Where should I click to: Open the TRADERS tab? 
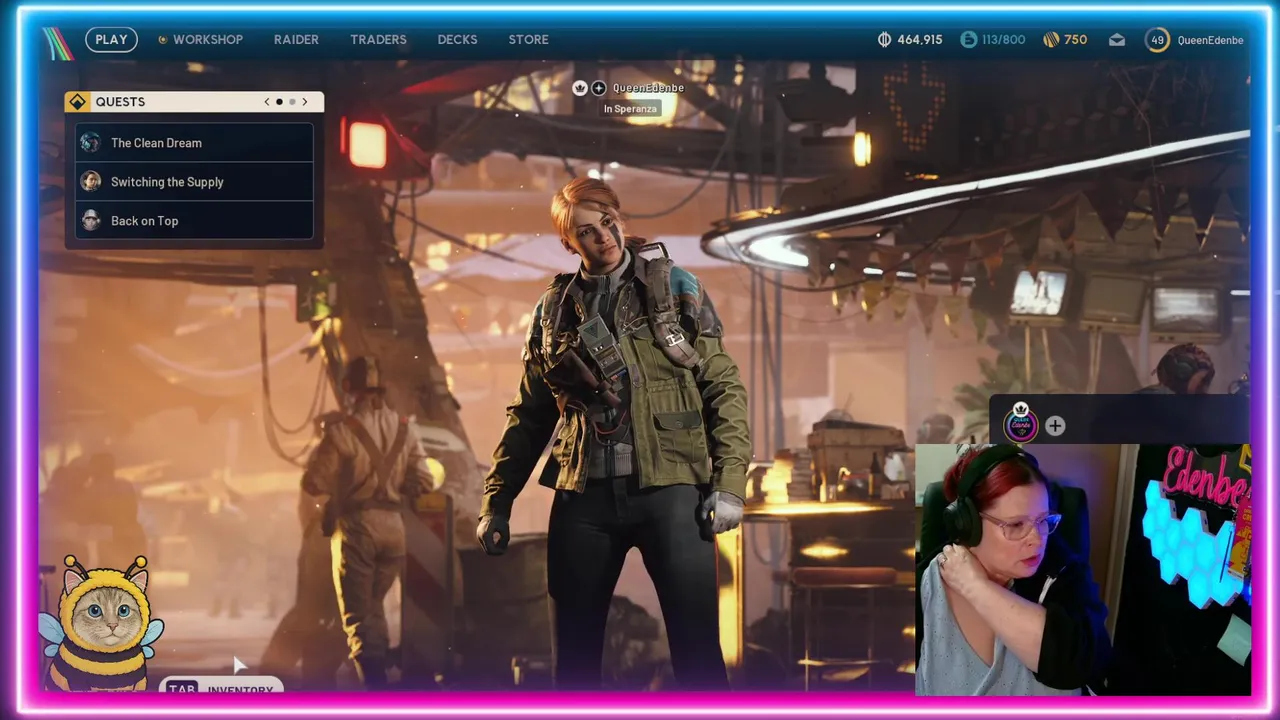(x=378, y=40)
